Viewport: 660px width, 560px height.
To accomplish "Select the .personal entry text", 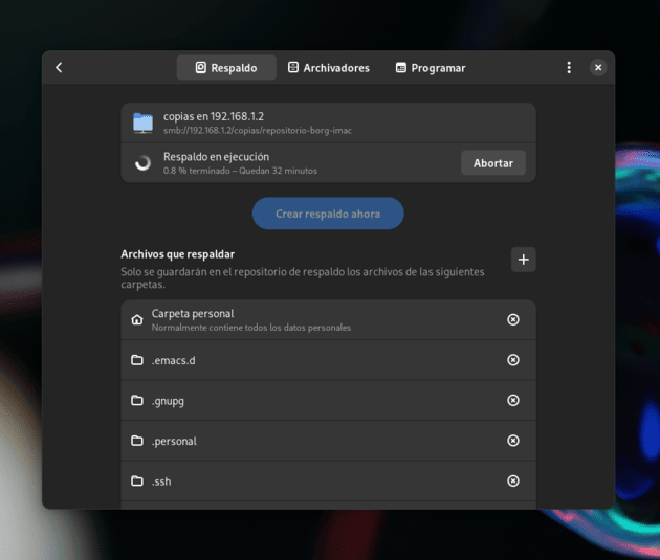I will (x=174, y=442).
